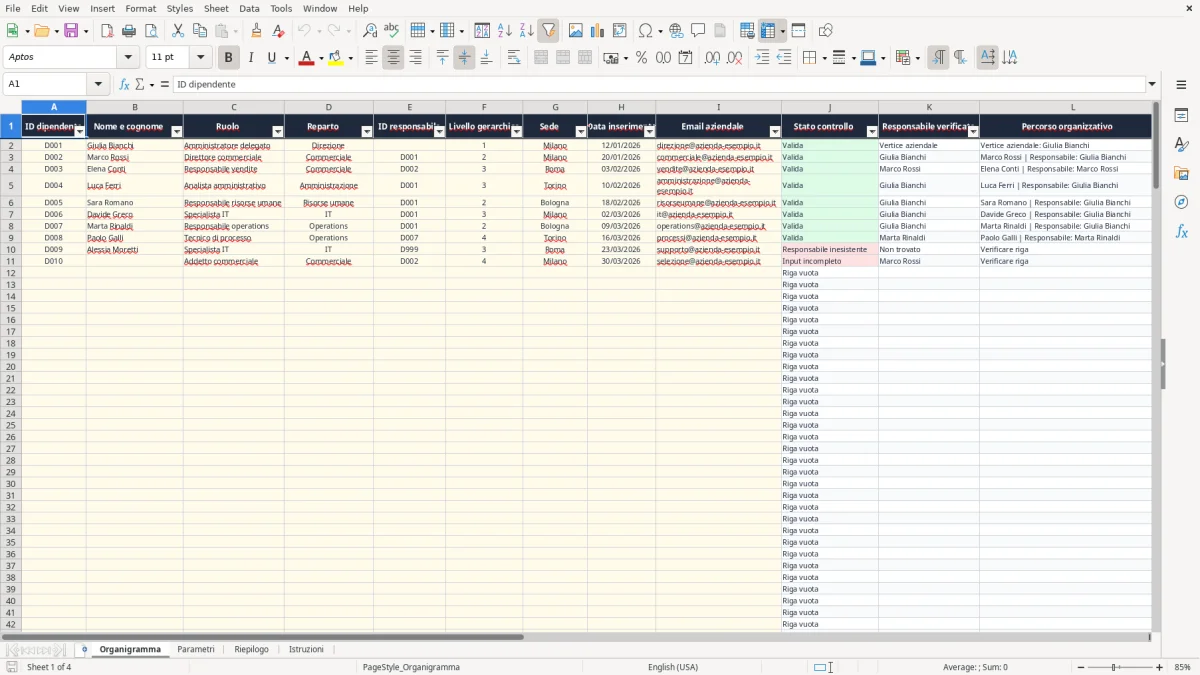Select row 15 header
1200x675 pixels.
(11, 308)
